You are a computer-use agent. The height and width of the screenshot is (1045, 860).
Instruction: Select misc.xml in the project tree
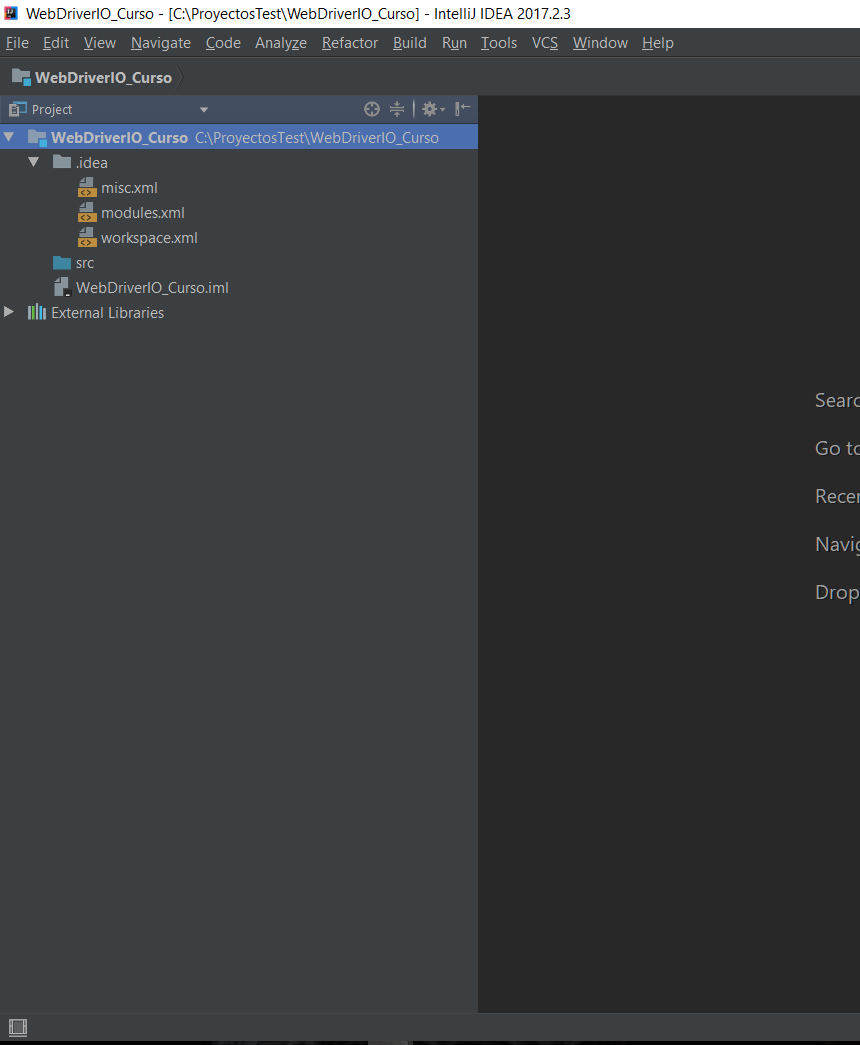click(x=129, y=188)
